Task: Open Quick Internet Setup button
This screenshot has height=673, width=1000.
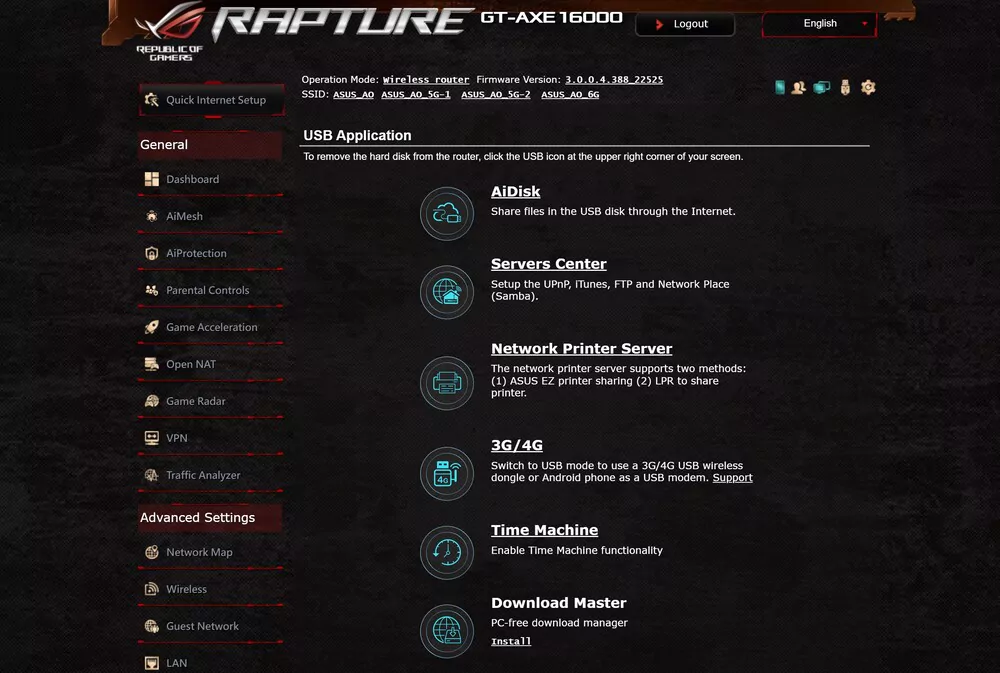Action: tap(212, 100)
